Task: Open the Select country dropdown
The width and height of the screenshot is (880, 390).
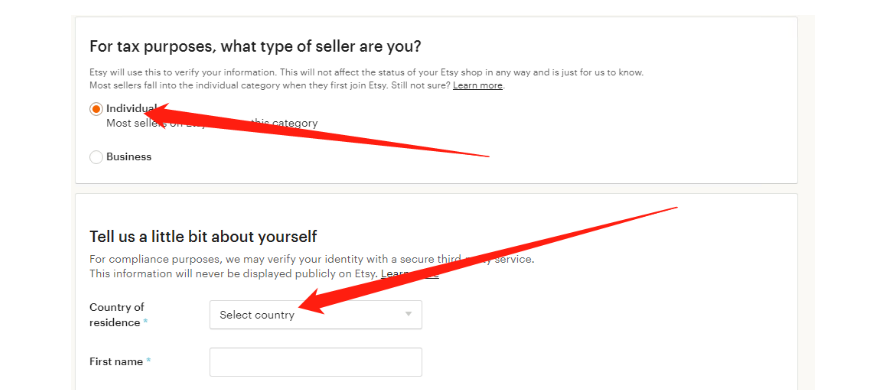Action: click(315, 314)
